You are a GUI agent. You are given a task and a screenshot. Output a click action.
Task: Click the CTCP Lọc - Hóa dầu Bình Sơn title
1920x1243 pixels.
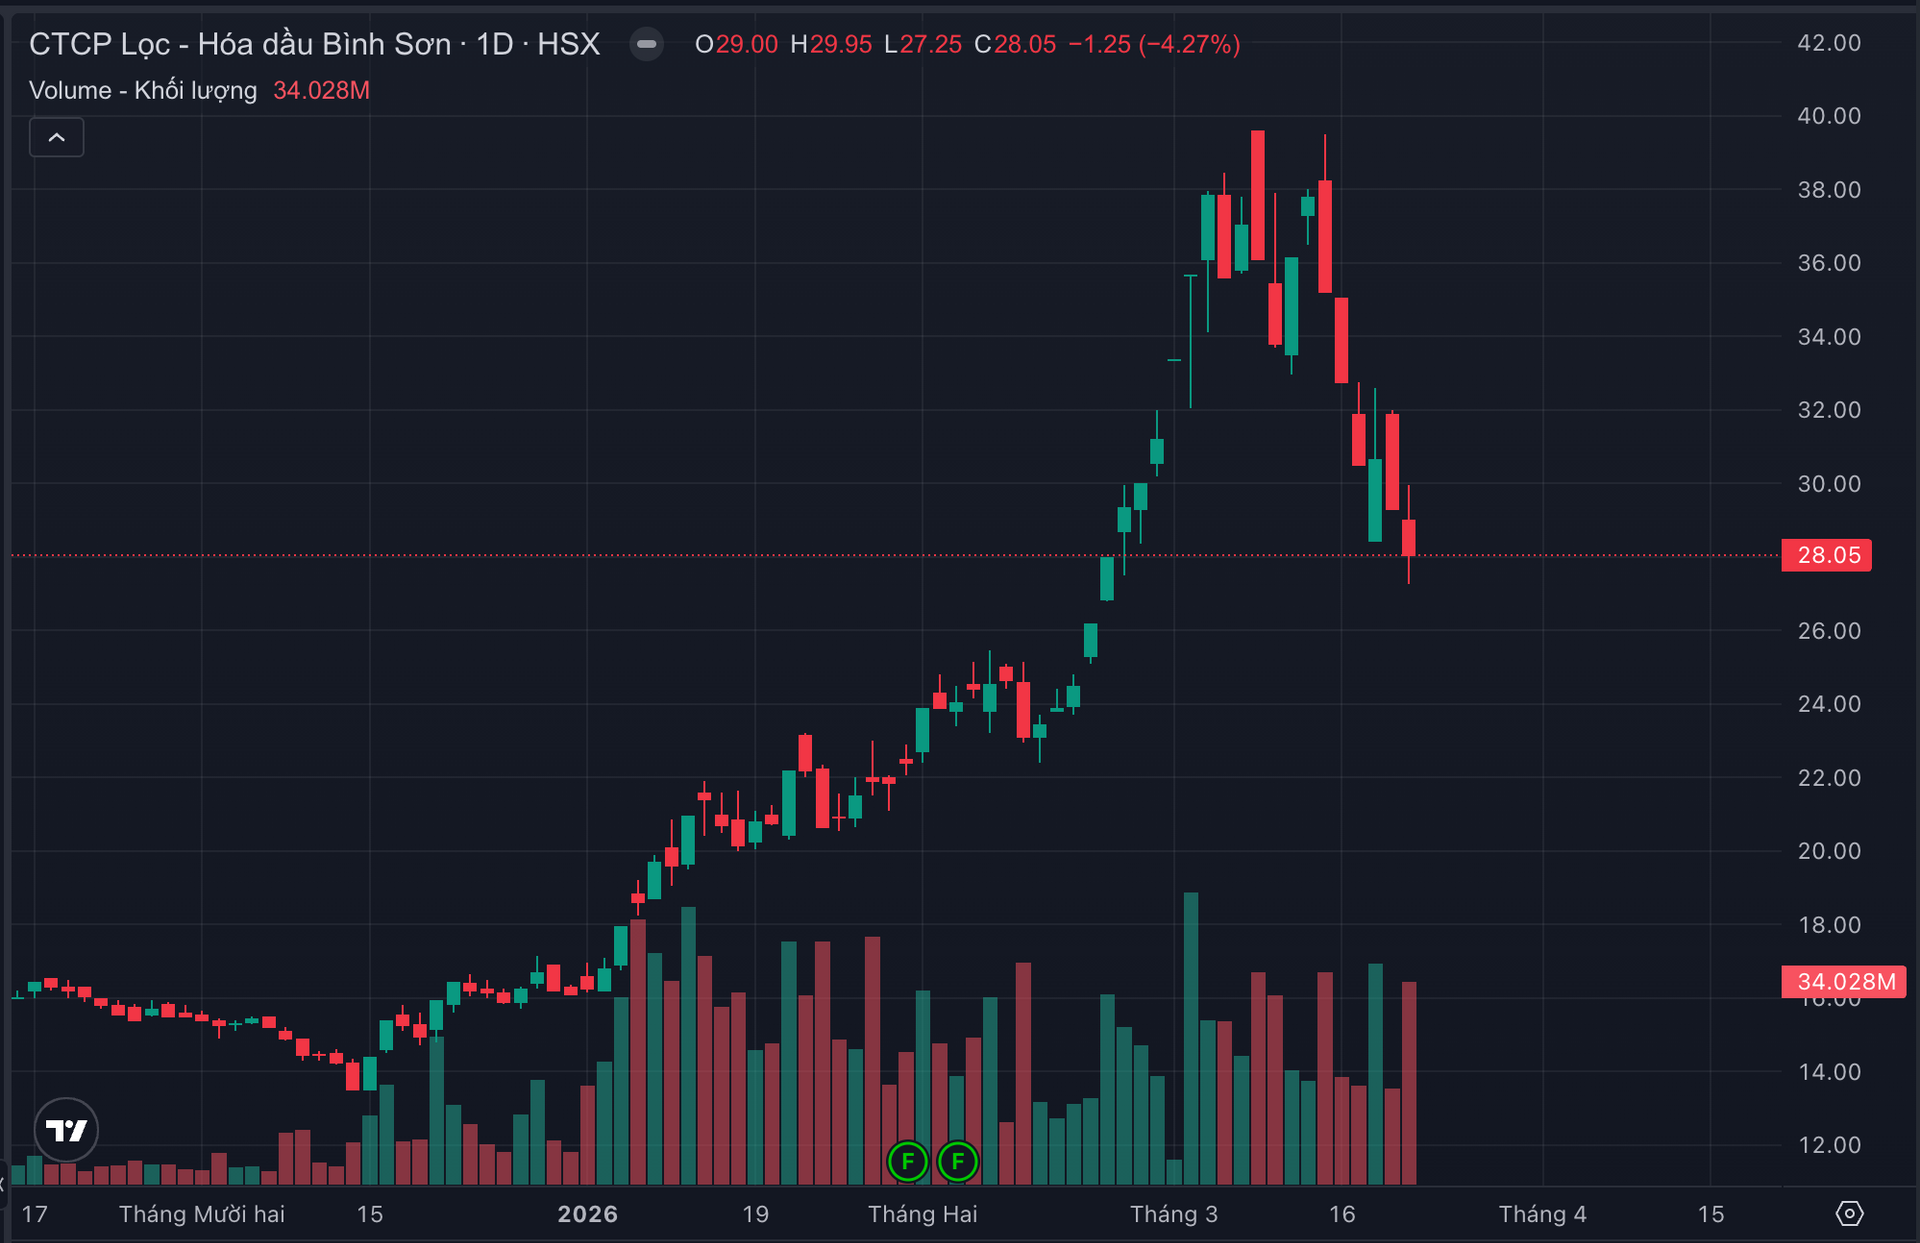point(240,44)
